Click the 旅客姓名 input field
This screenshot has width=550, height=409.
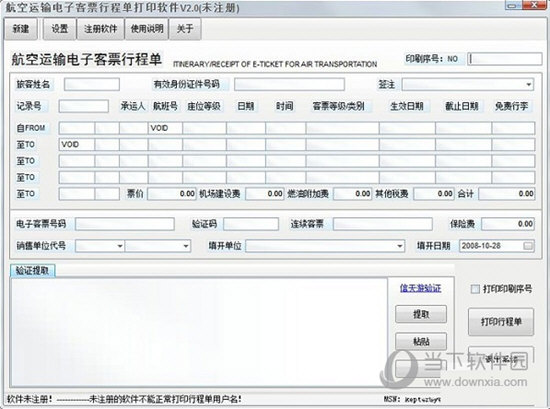92,84
